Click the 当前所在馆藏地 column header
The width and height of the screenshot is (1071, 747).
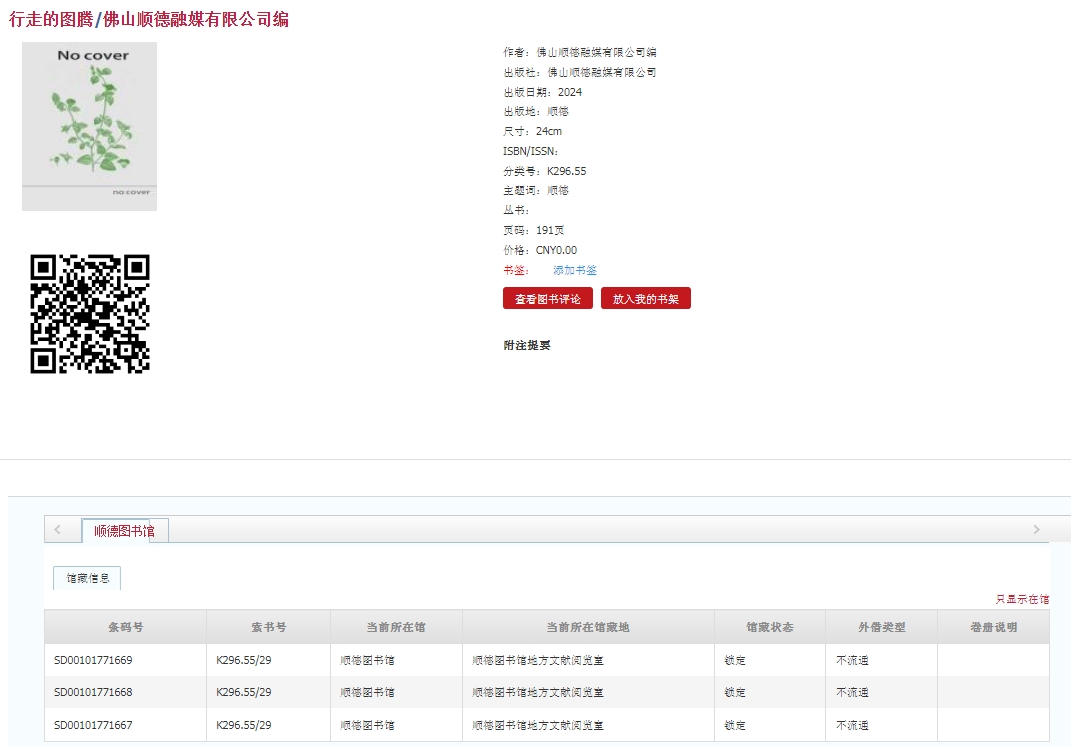[x=588, y=627]
